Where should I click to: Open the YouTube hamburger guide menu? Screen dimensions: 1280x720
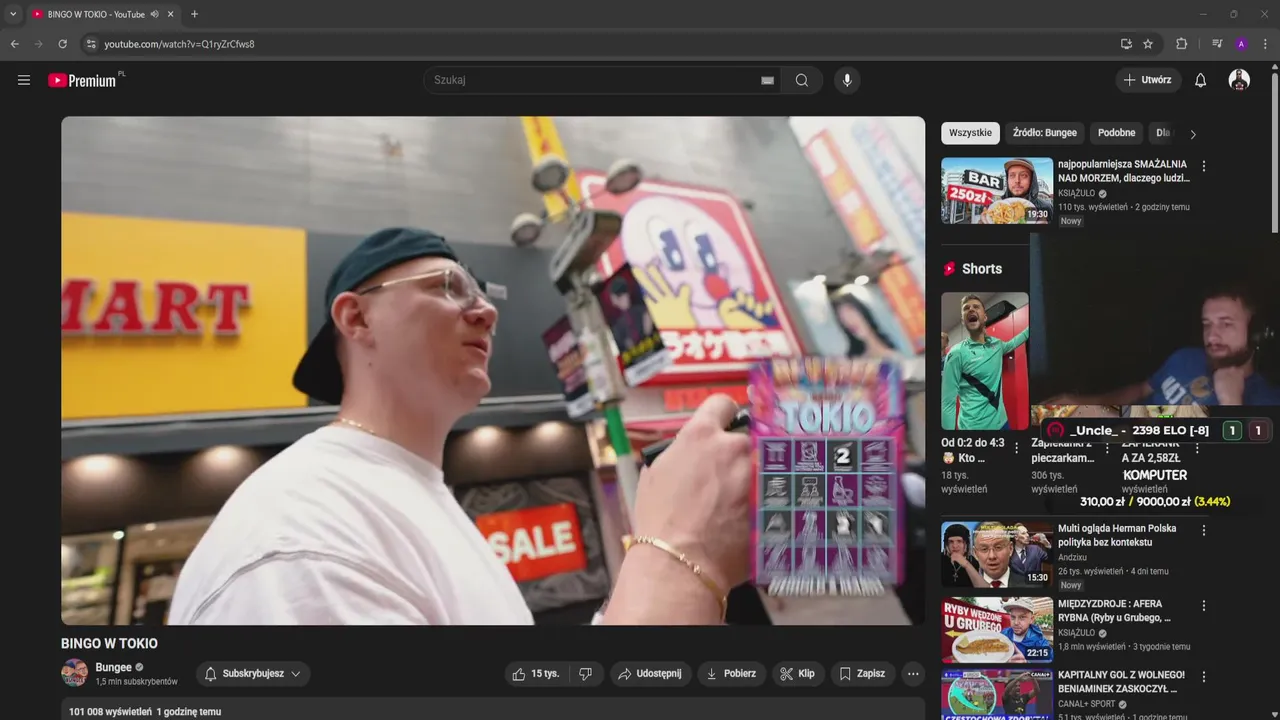point(24,80)
